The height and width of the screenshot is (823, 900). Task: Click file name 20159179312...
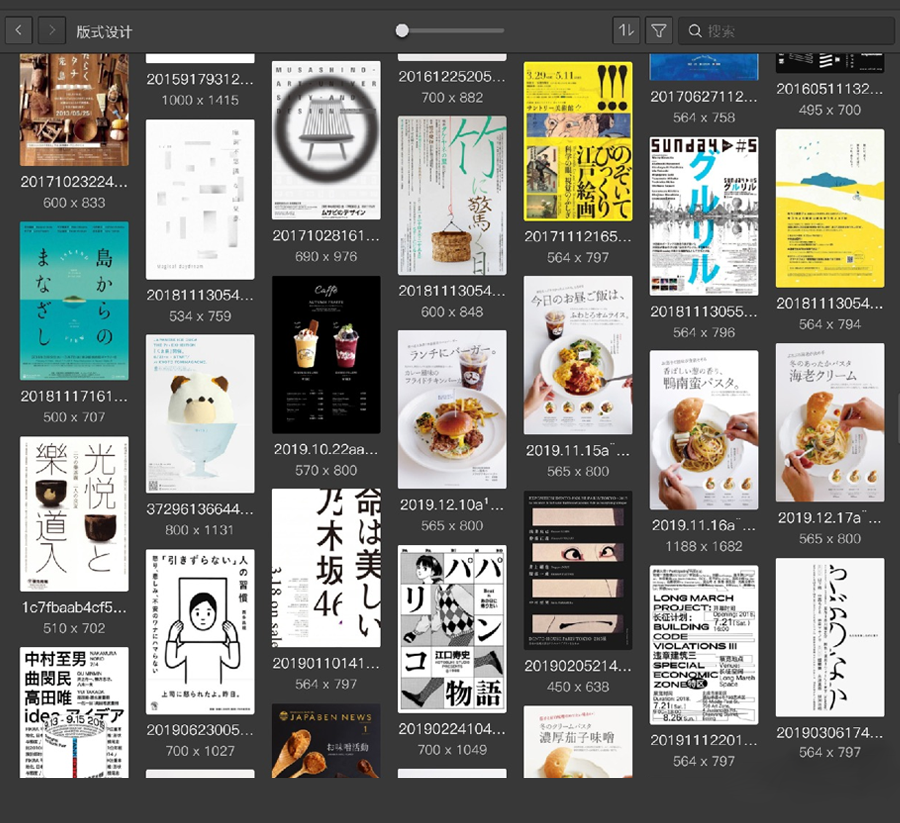pyautogui.click(x=200, y=79)
